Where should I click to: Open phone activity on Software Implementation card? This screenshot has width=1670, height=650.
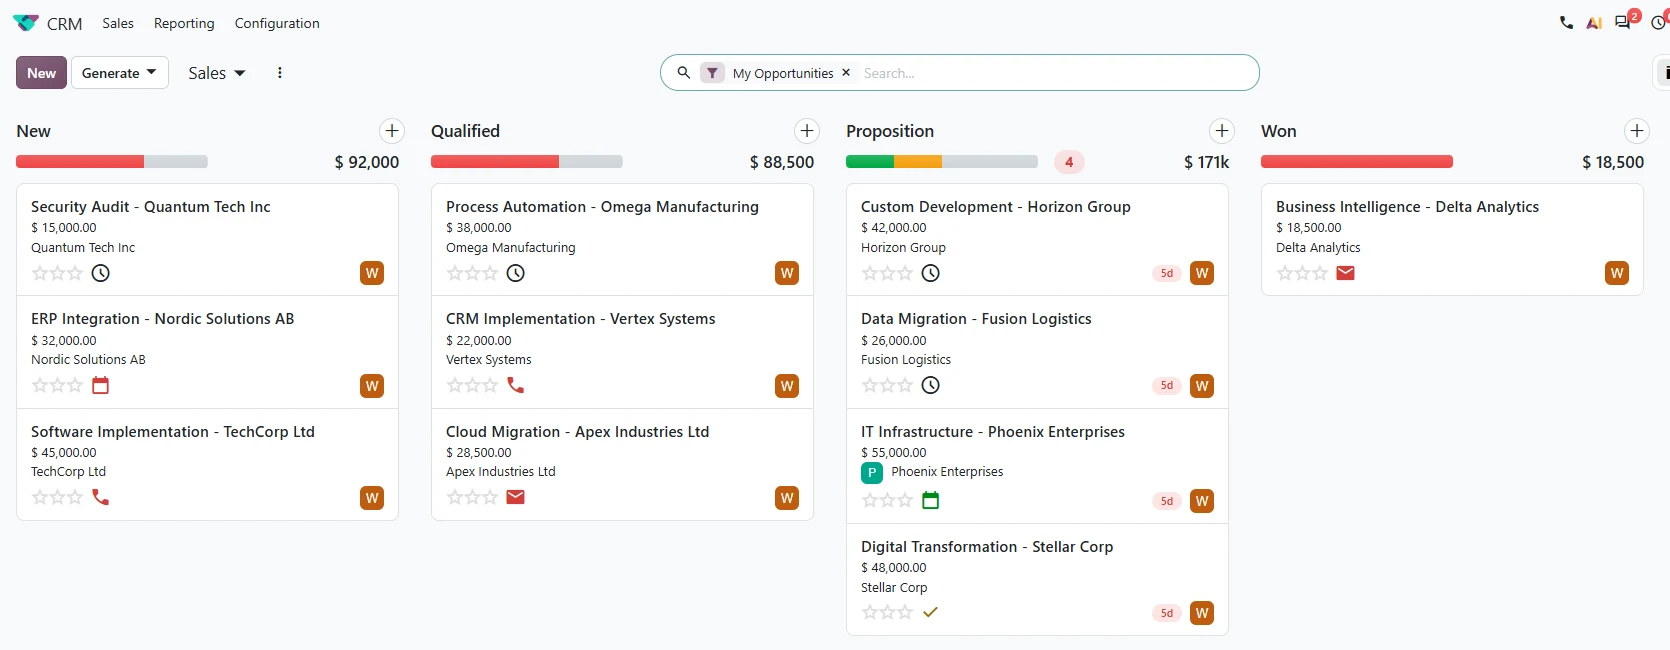point(100,497)
